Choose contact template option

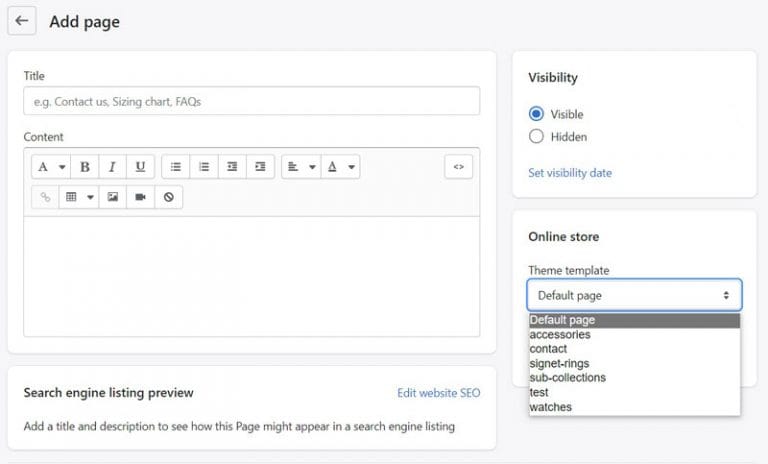[x=634, y=349]
